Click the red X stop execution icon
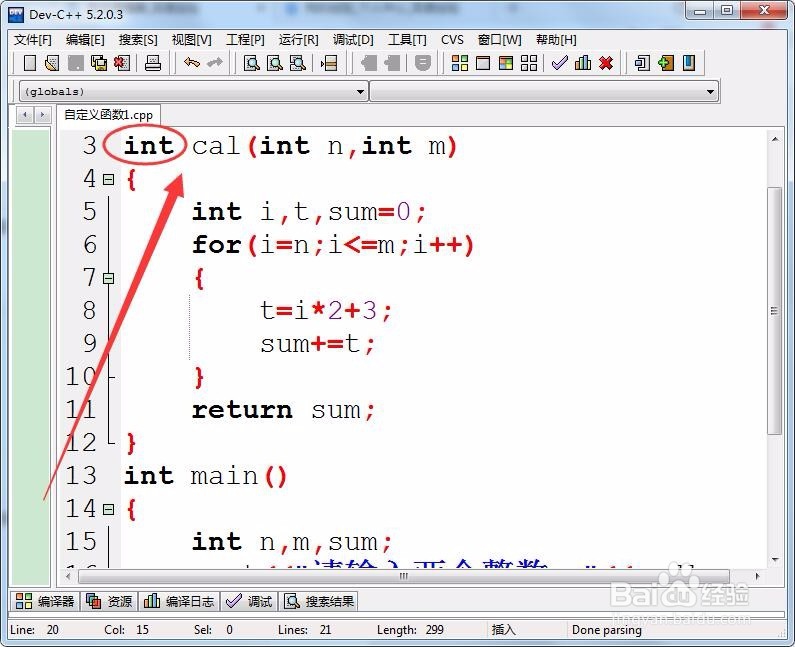 tap(606, 63)
